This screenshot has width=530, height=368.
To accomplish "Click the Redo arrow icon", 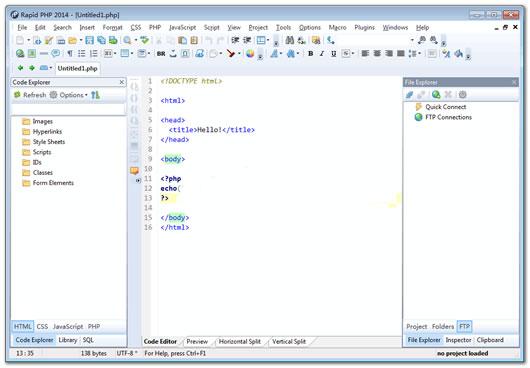I will [x=220, y=41].
